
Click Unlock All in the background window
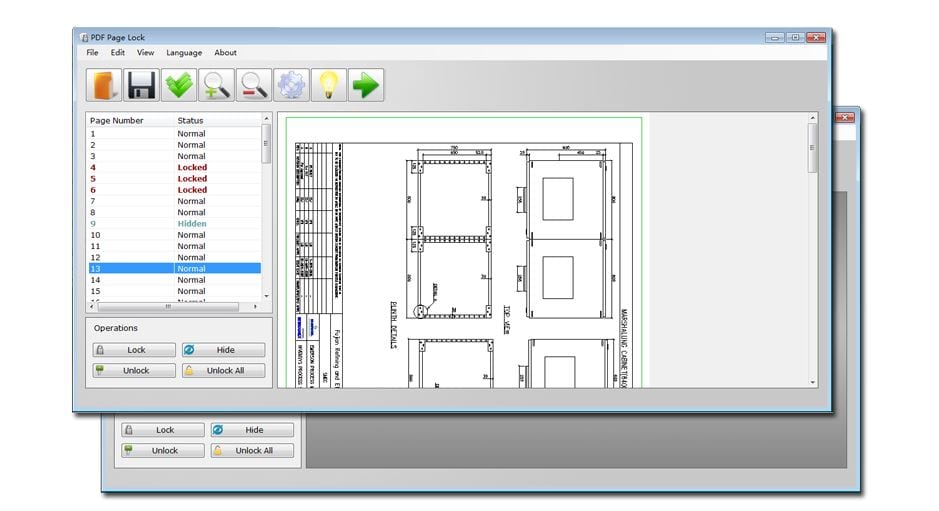coord(252,450)
